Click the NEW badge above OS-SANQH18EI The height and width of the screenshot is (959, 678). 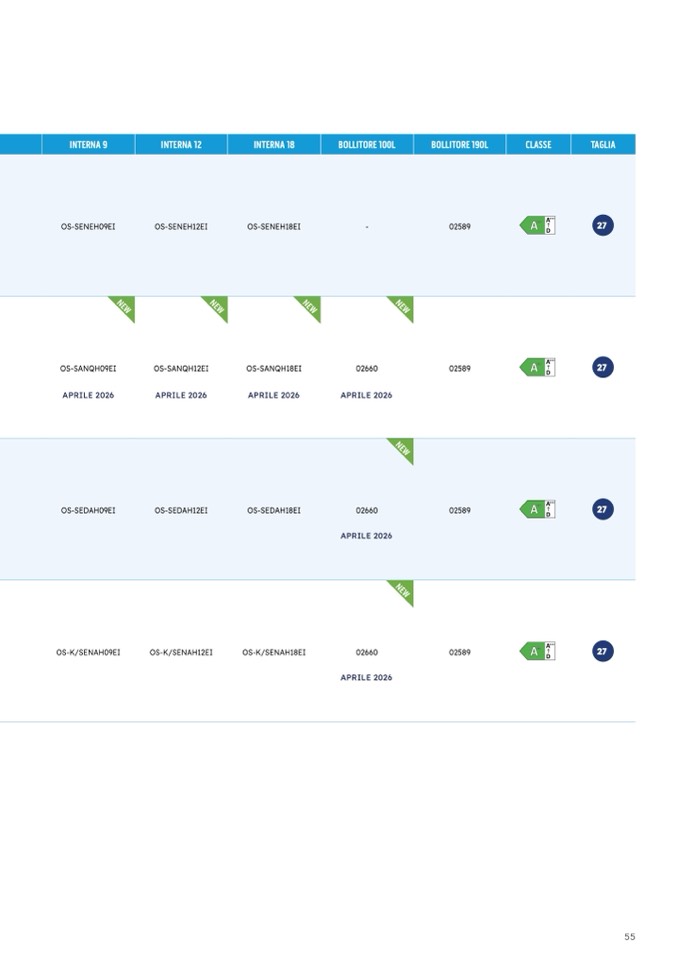click(x=310, y=306)
